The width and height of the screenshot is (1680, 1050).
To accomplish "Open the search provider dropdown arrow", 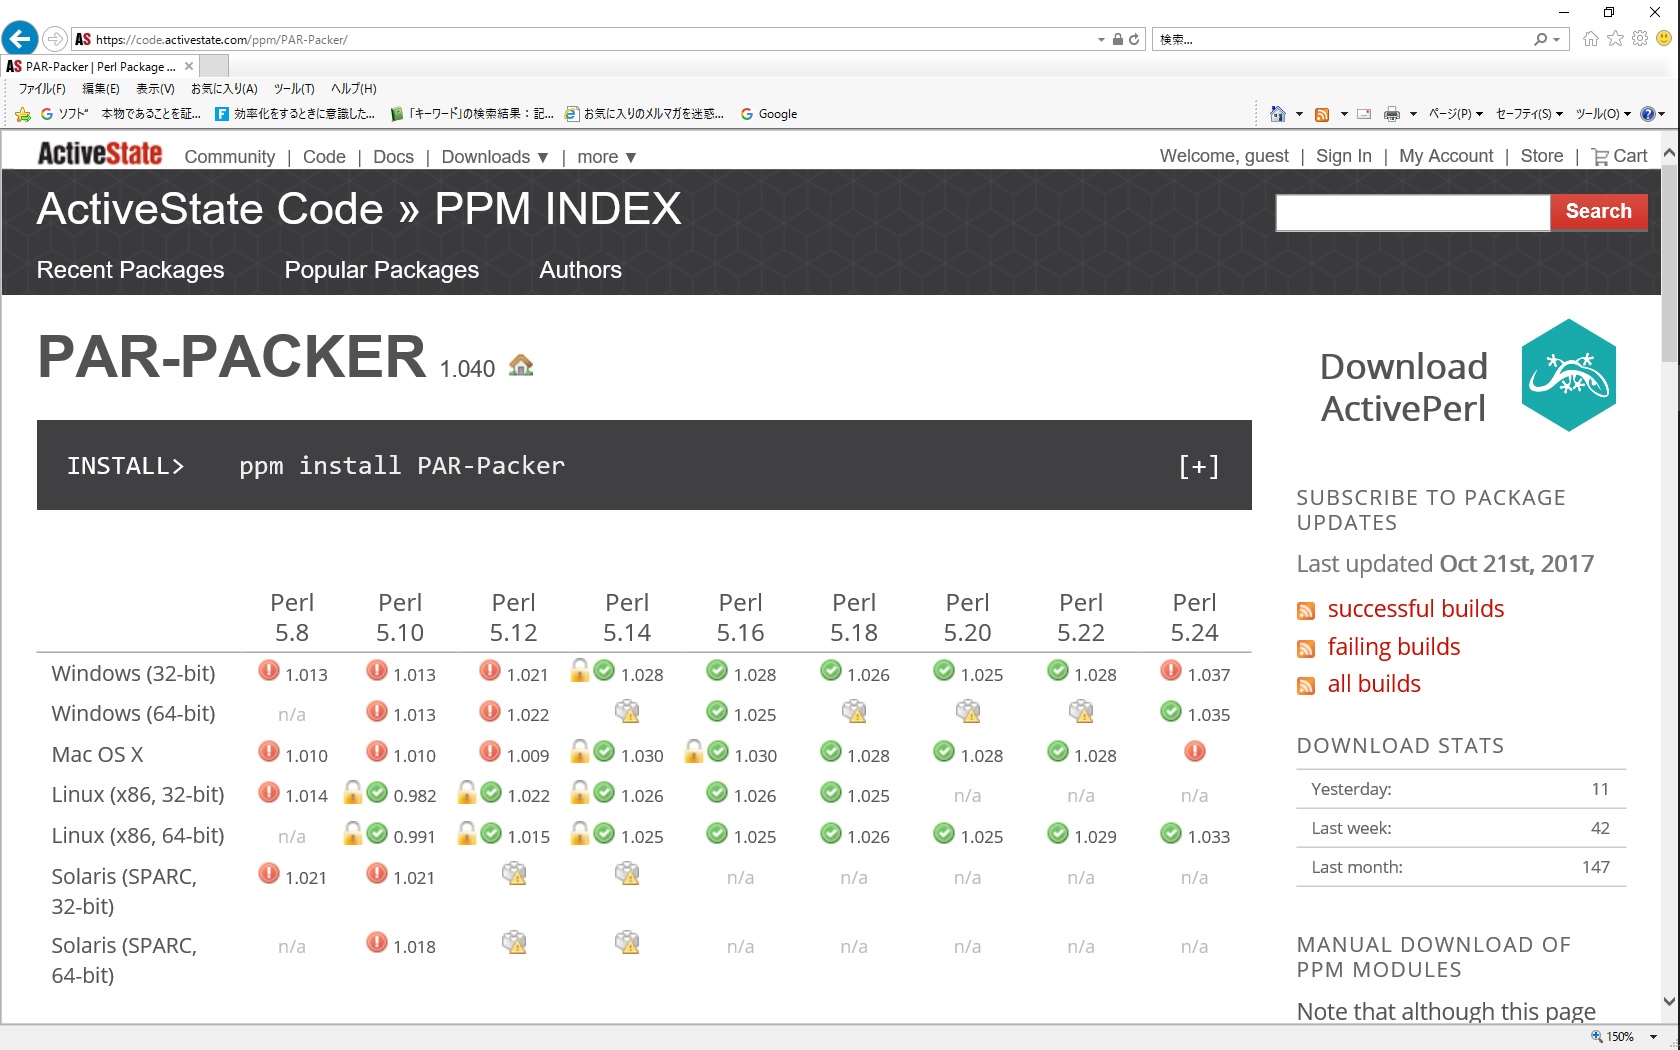I will pos(1557,40).
